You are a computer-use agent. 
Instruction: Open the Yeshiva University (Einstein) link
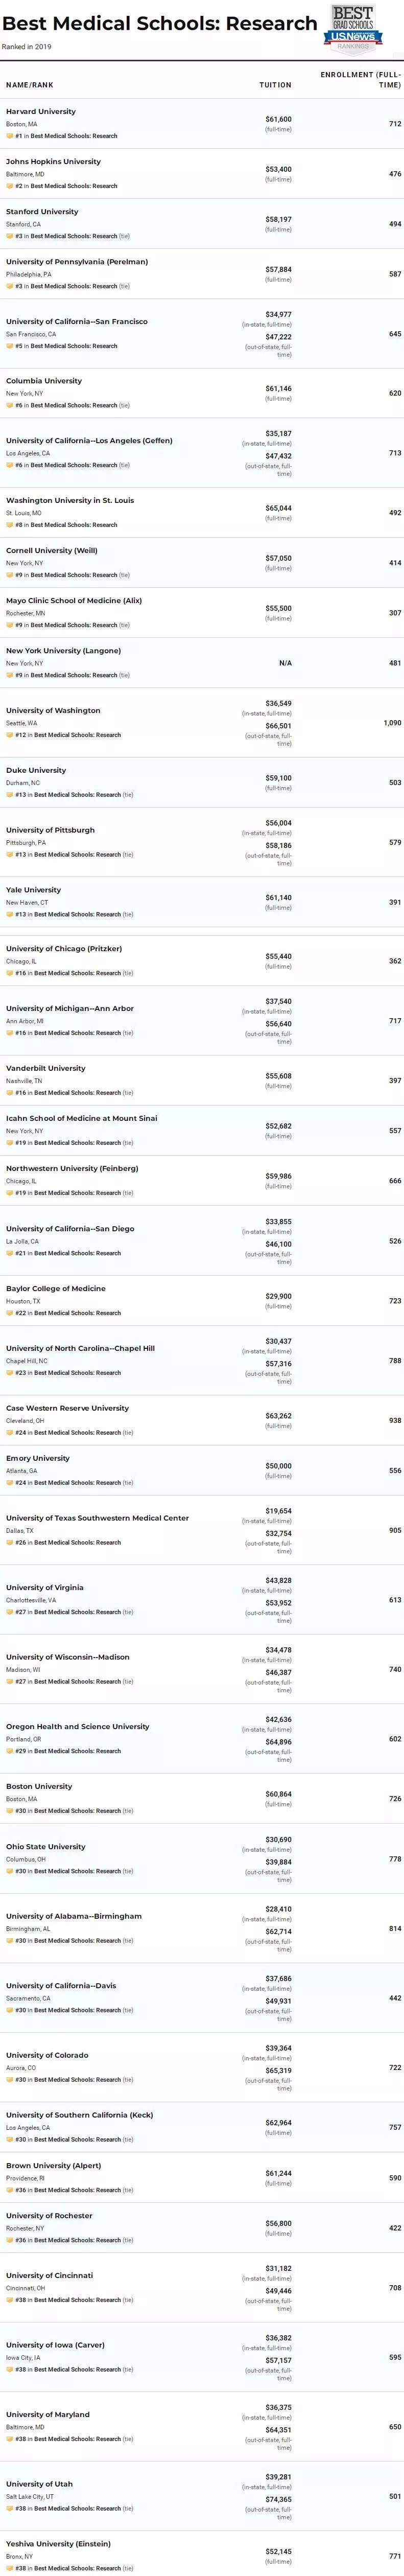(x=58, y=2543)
